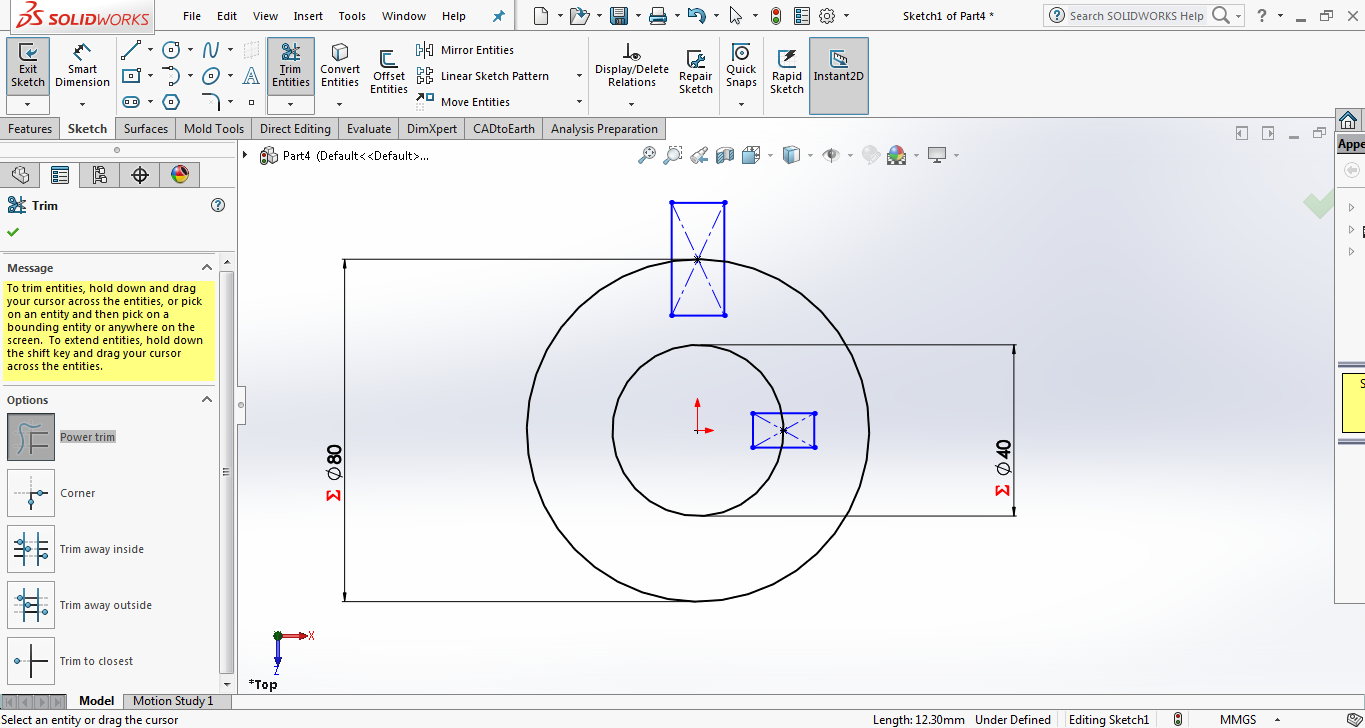Open the Trim Entities dropdown arrow

tap(290, 104)
